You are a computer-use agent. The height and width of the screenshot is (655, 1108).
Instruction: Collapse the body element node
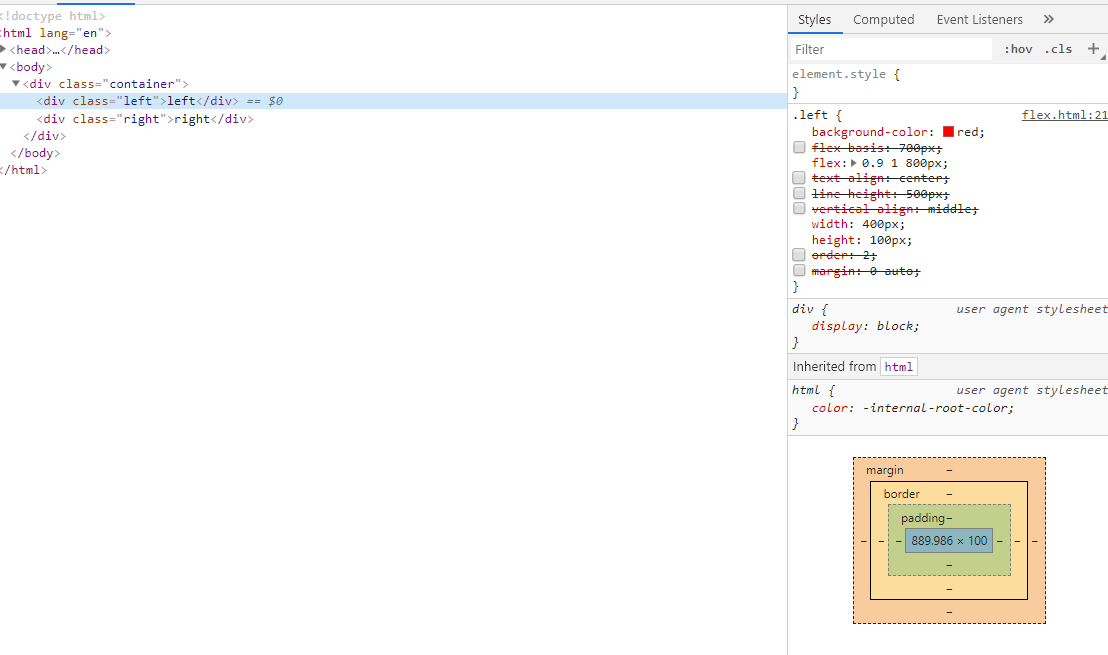[4, 66]
